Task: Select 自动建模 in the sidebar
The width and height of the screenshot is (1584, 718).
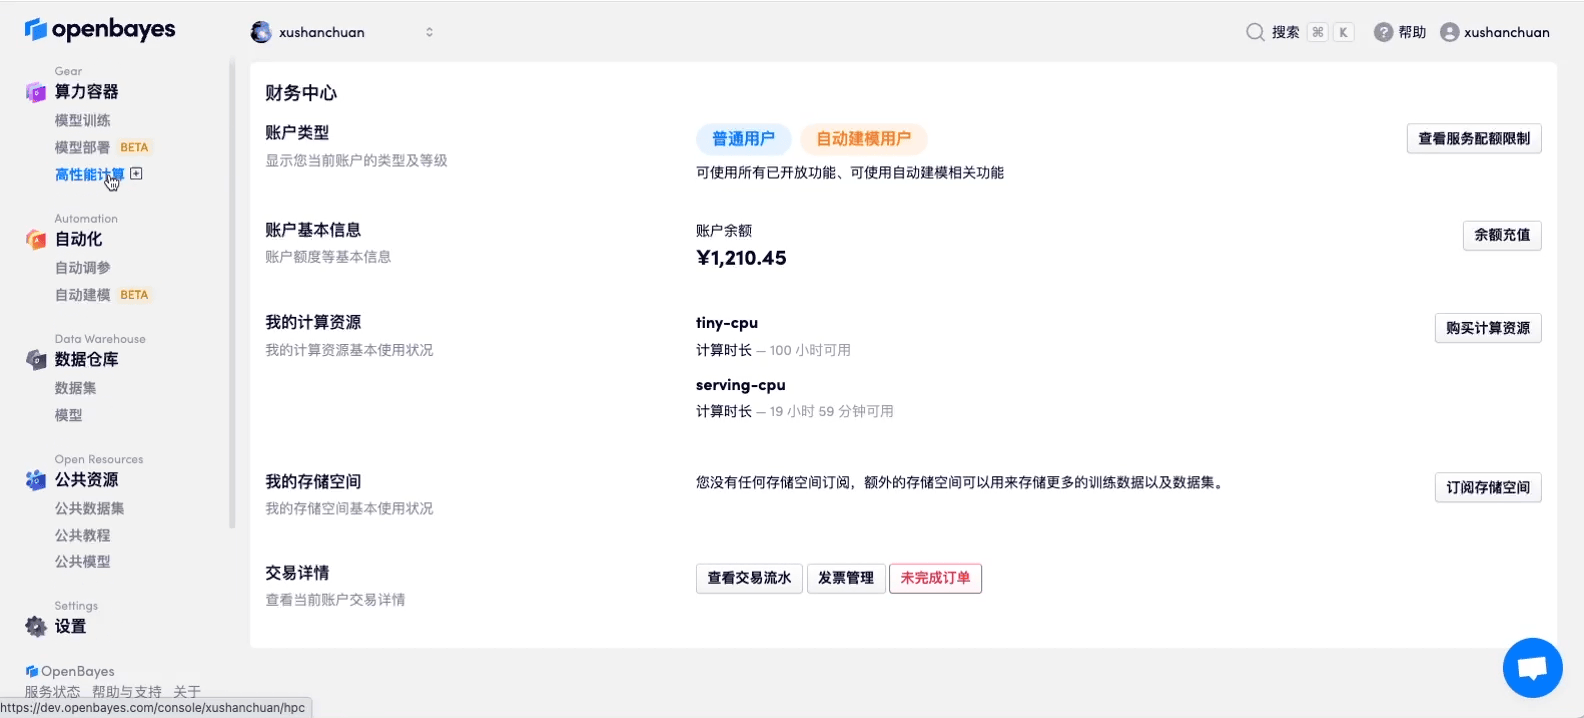Action: pos(82,295)
